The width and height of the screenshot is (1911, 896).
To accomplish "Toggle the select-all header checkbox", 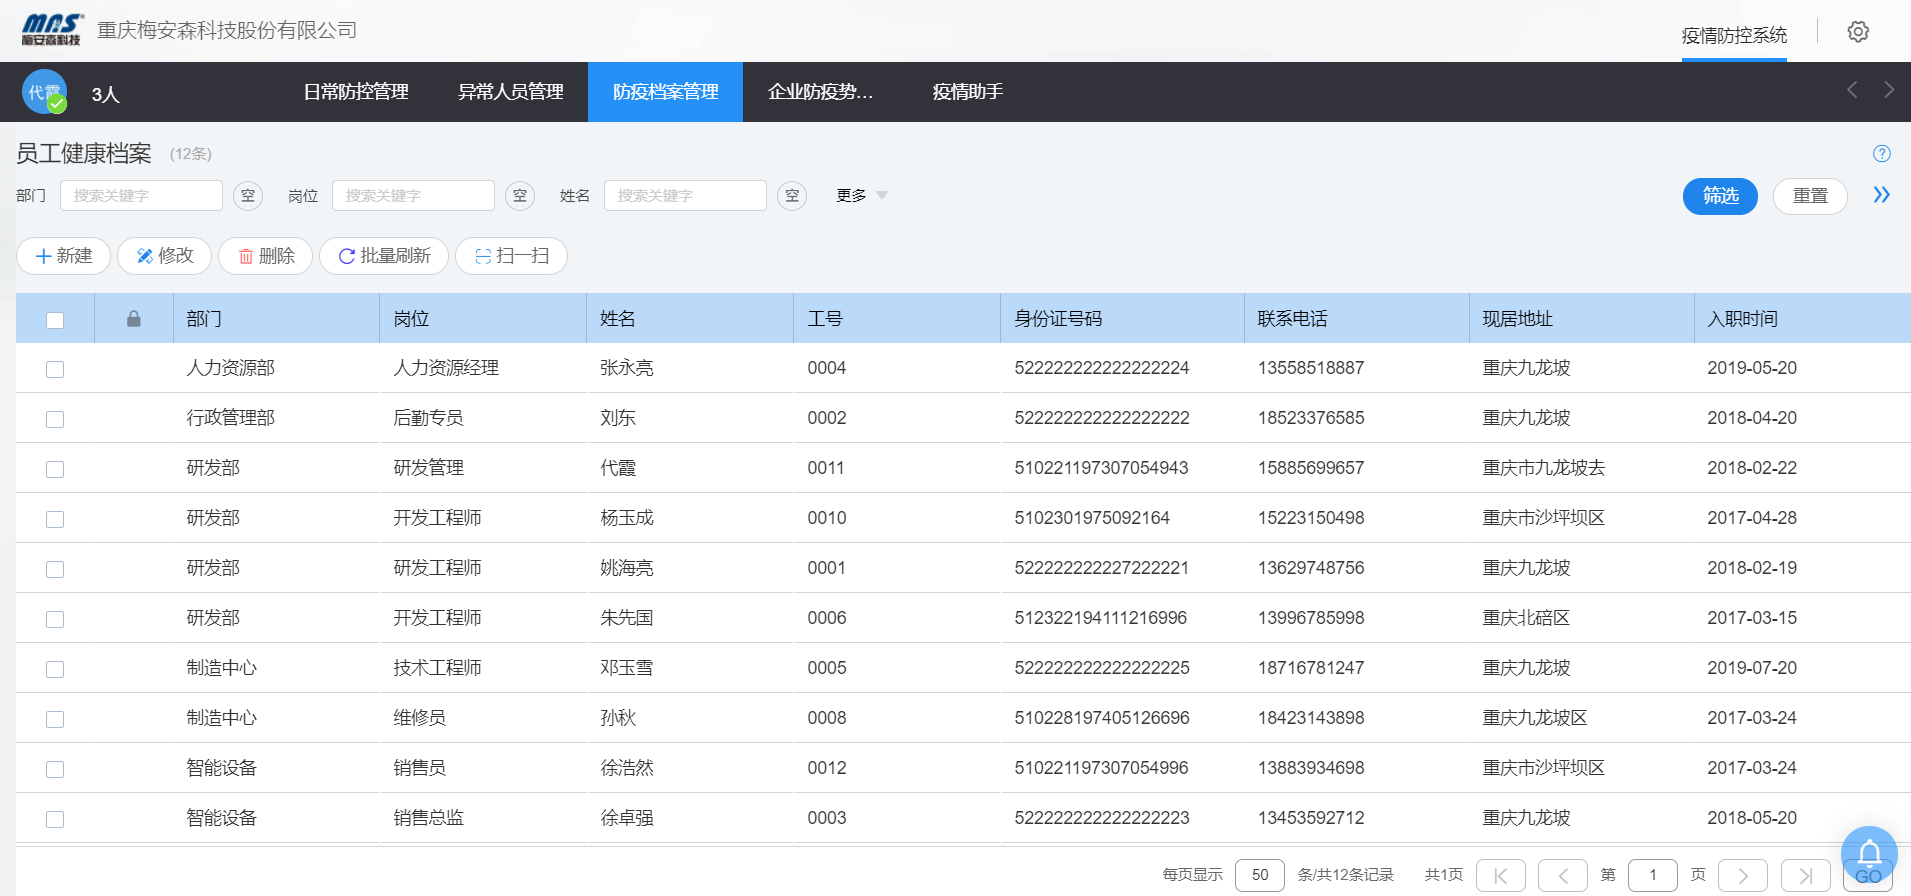I will (x=55, y=320).
